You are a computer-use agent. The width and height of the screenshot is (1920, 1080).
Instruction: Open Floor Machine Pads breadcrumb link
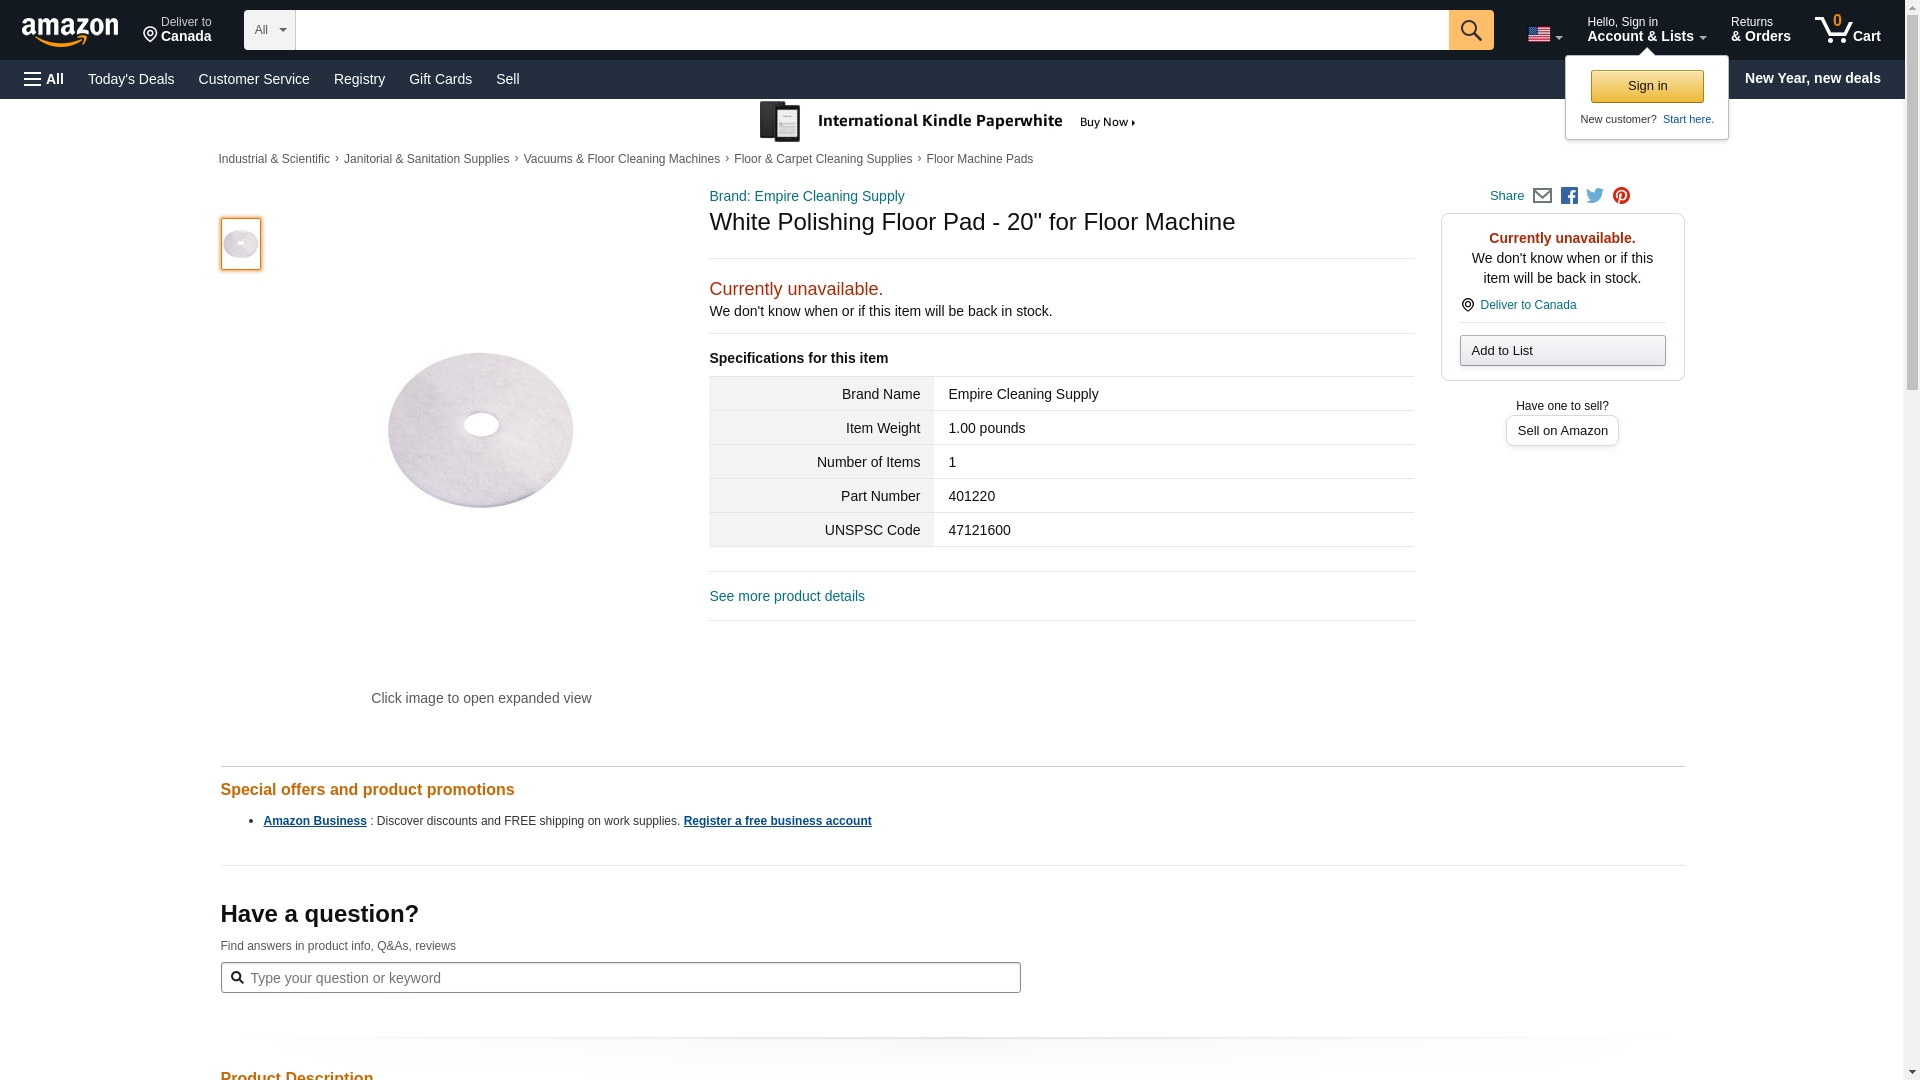pos(979,159)
